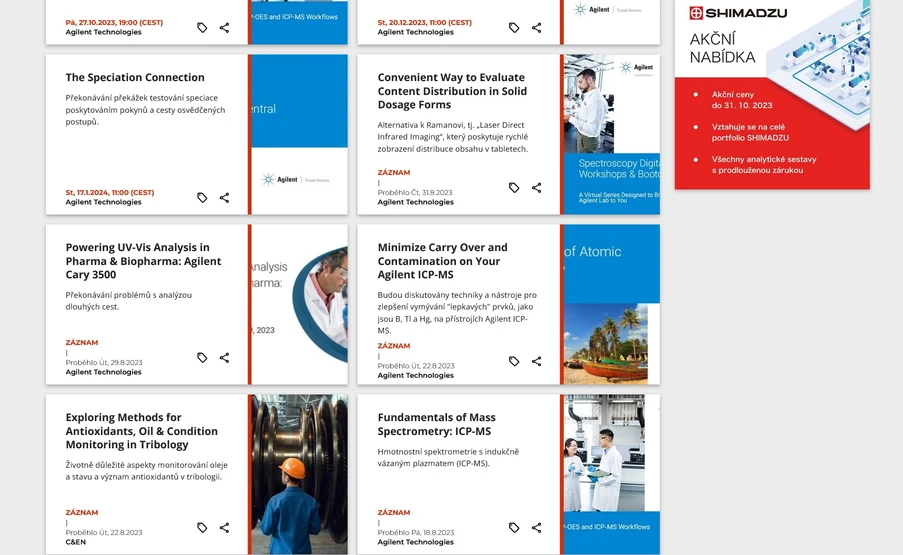Click share icon on 20.12.2023 Agilent card

coord(537,28)
